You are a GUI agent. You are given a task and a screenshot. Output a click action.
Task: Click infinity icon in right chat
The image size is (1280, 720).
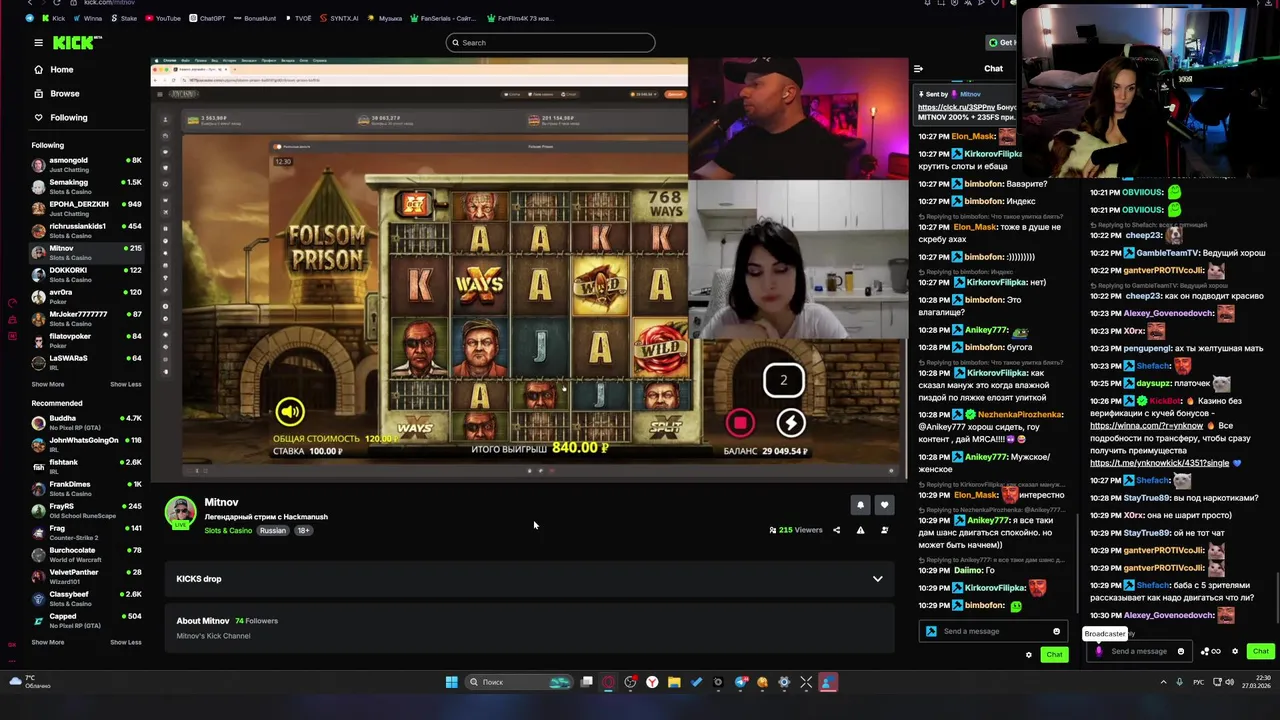point(1215,651)
